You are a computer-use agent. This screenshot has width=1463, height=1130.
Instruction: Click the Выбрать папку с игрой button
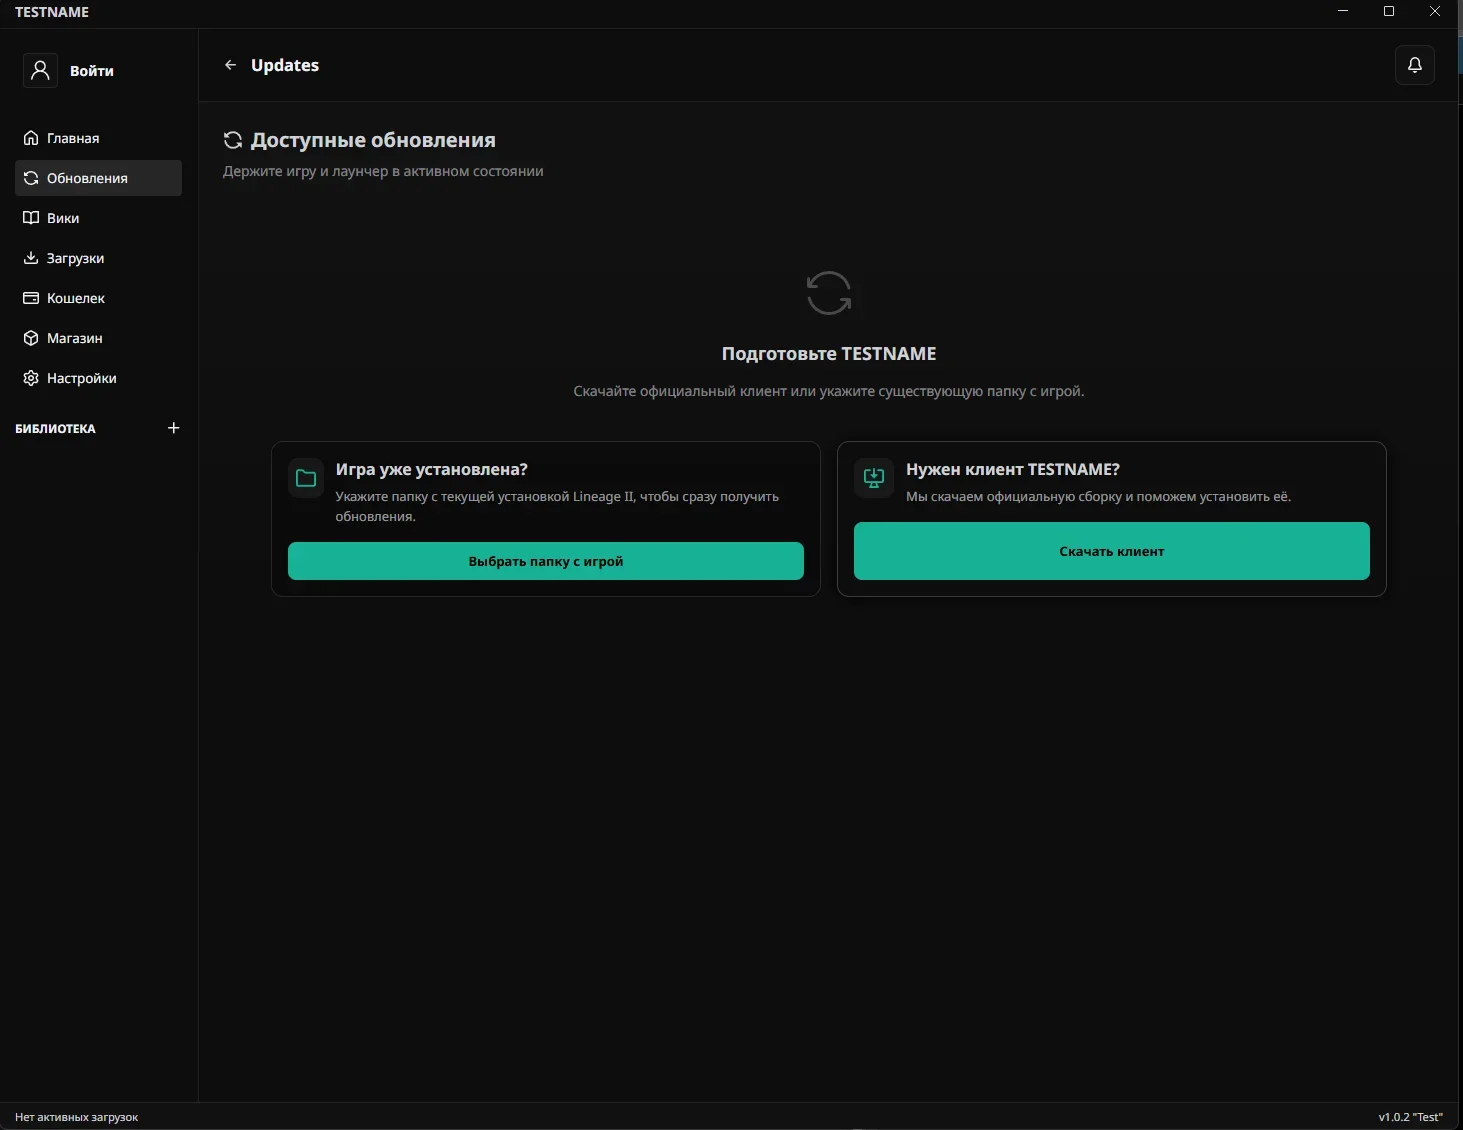point(546,561)
